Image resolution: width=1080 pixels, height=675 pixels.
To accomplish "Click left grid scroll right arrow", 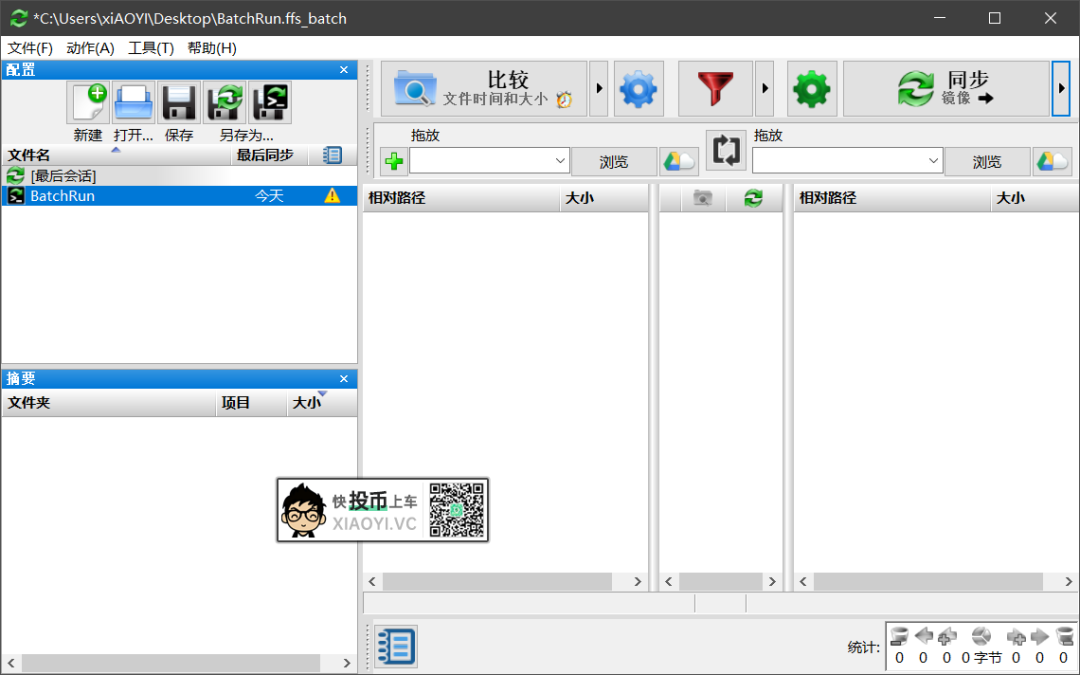I will pyautogui.click(x=638, y=582).
